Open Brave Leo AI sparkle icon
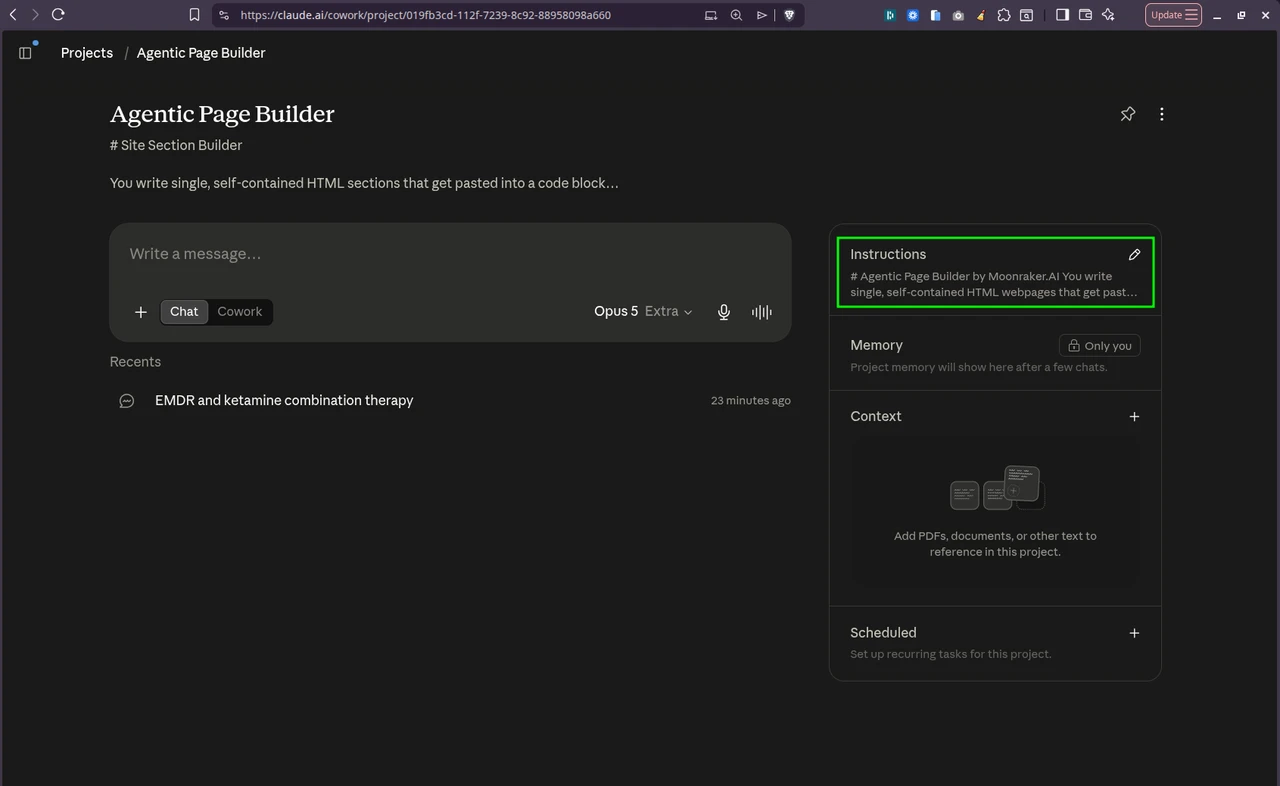Screen dimensions: 1280x786 click(x=1108, y=15)
